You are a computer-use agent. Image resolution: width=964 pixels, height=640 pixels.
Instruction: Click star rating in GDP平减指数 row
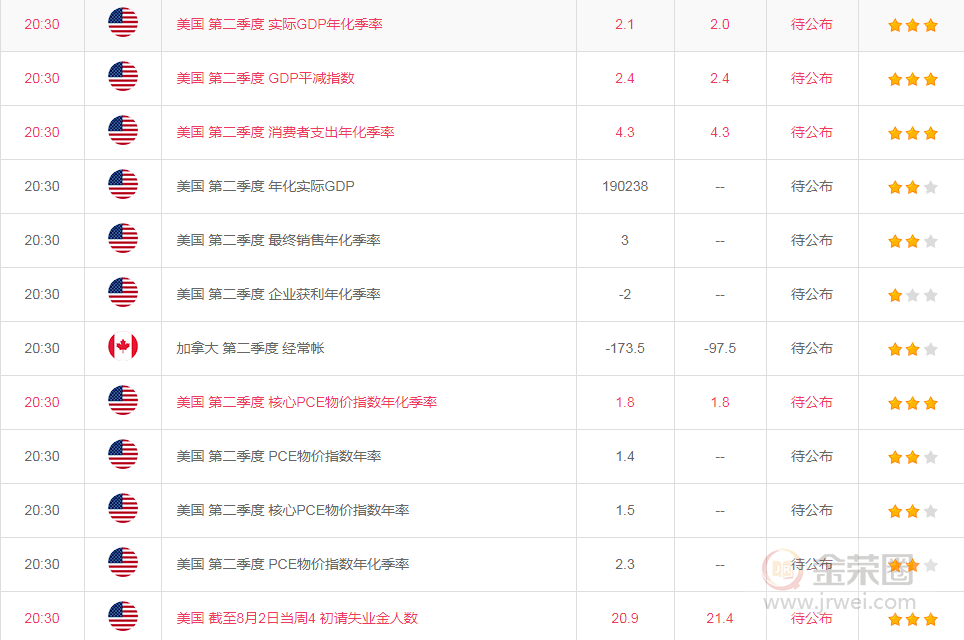[x=913, y=79]
